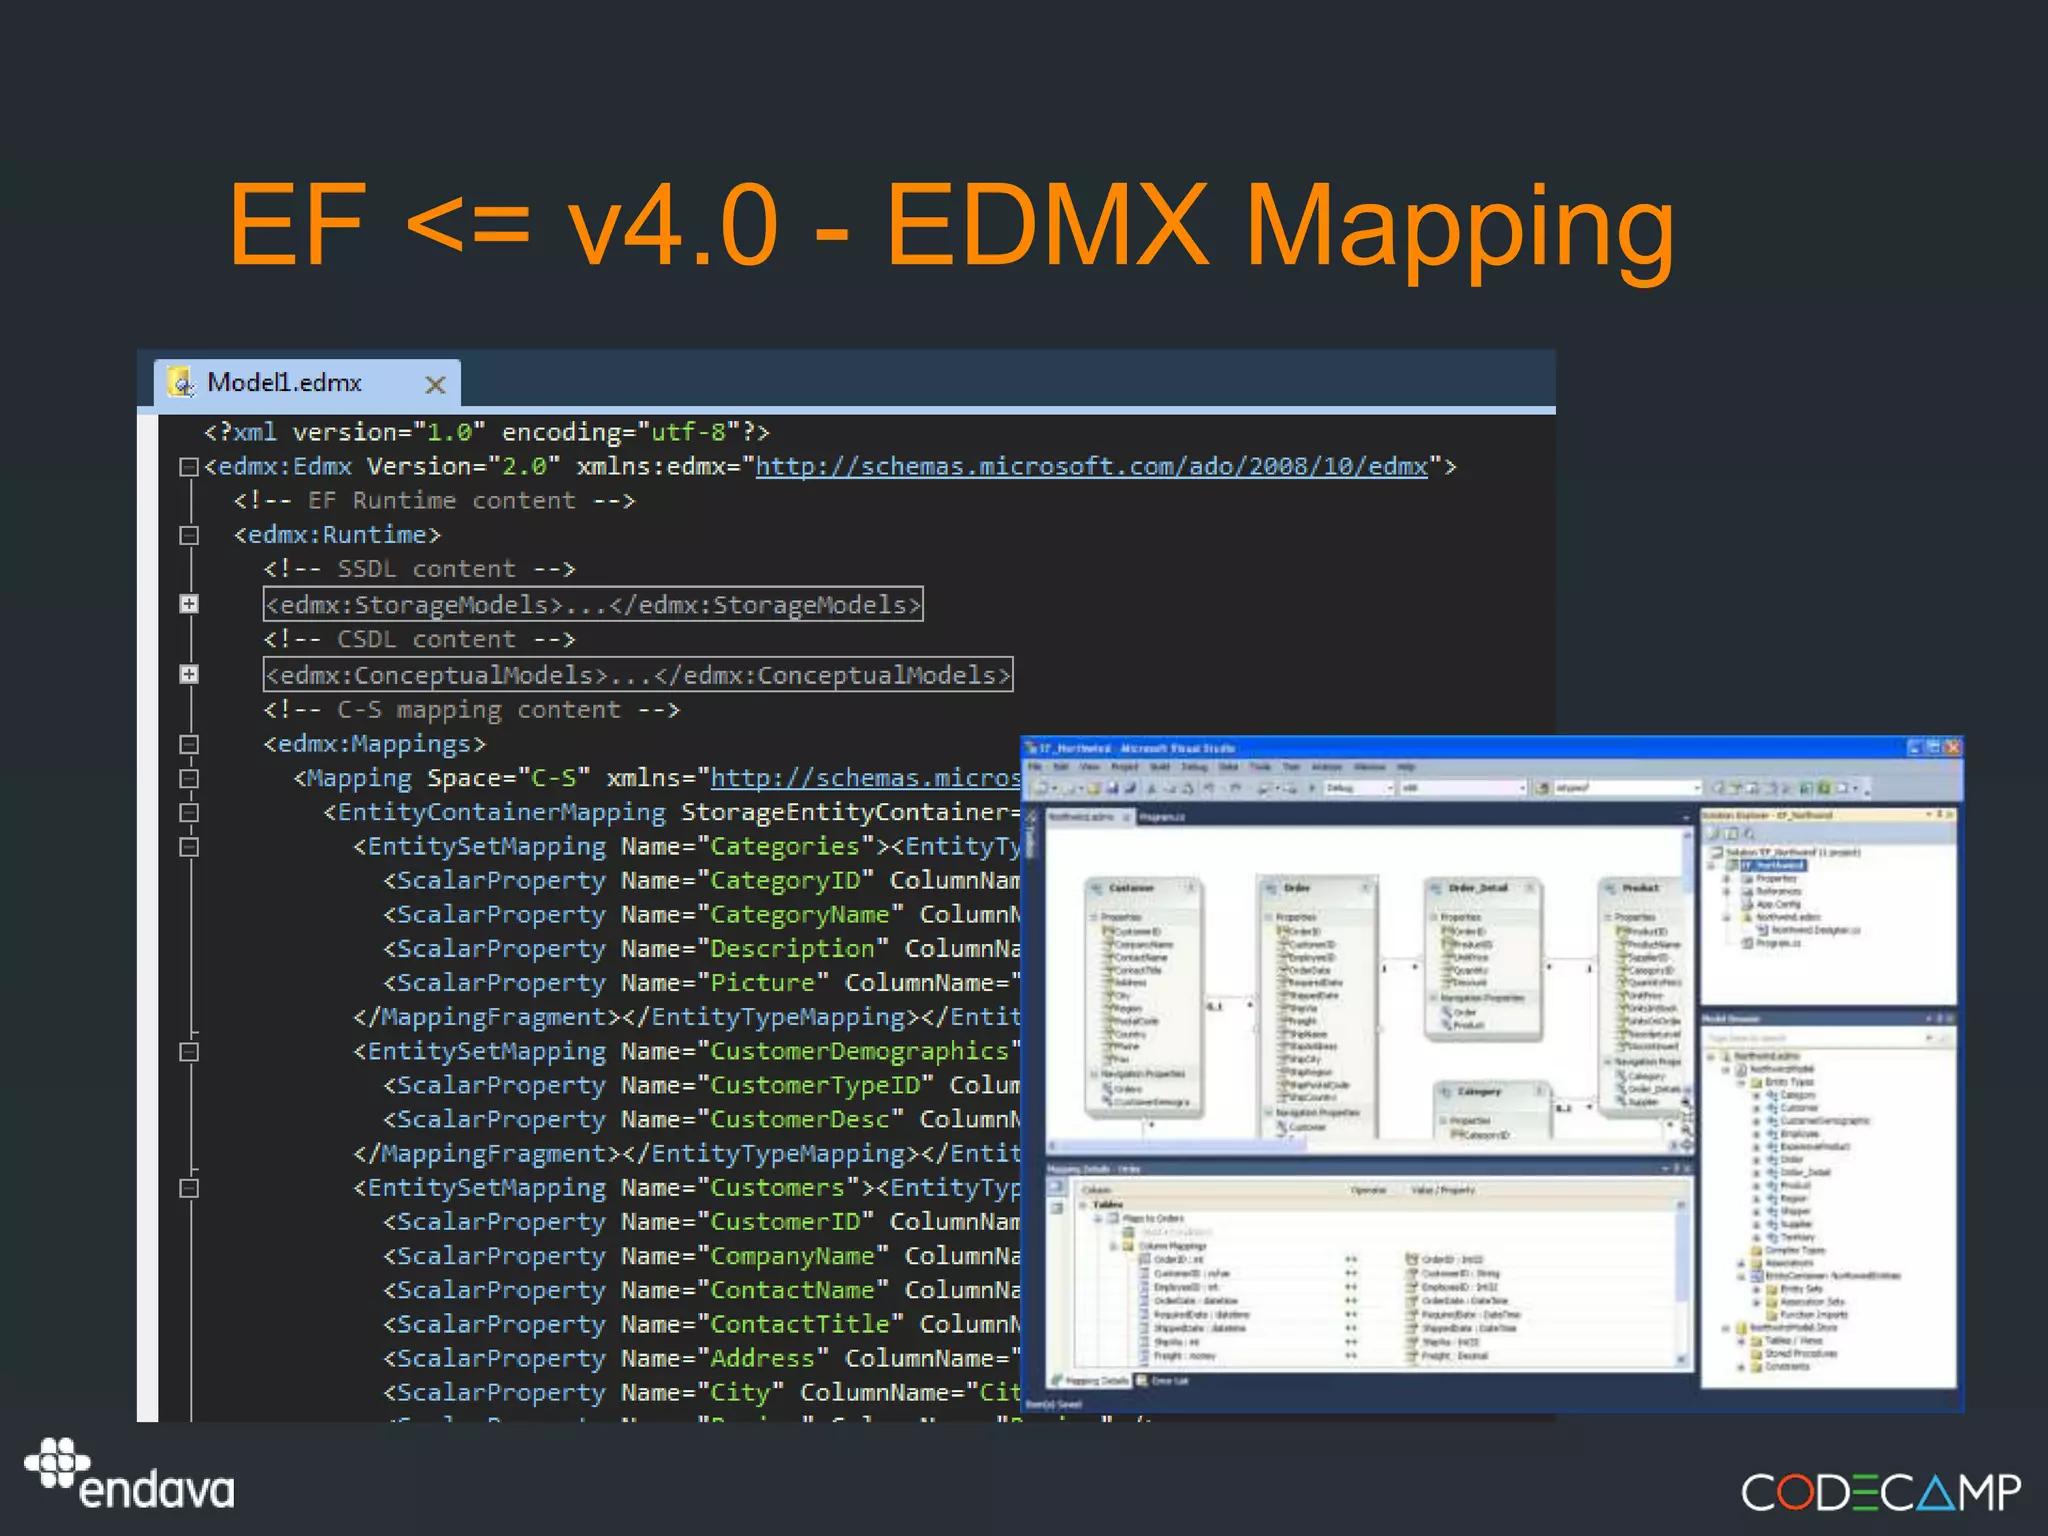Open Debug menu in Visual Studio window
The width and height of the screenshot is (2048, 1536).
1194,767
